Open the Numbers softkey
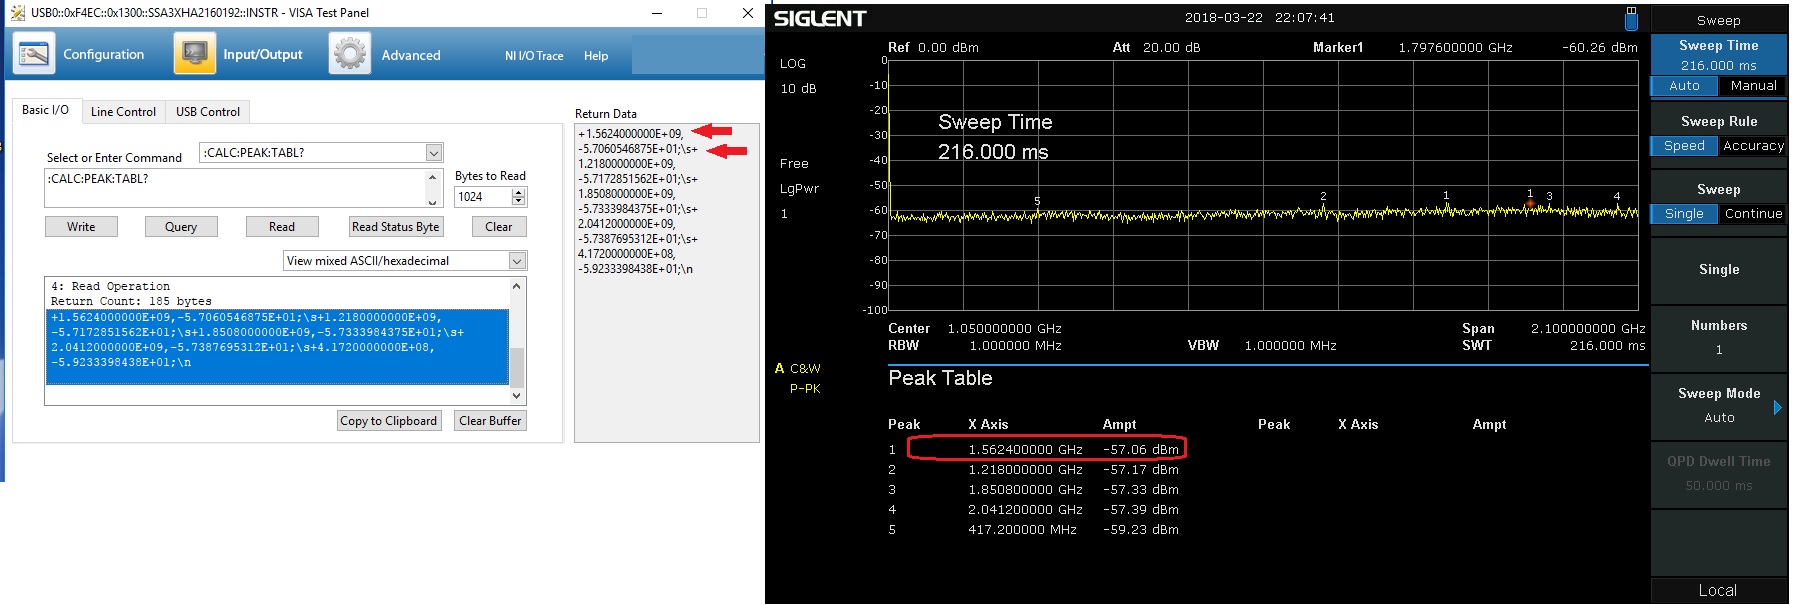The height and width of the screenshot is (605, 1795). 1719,338
